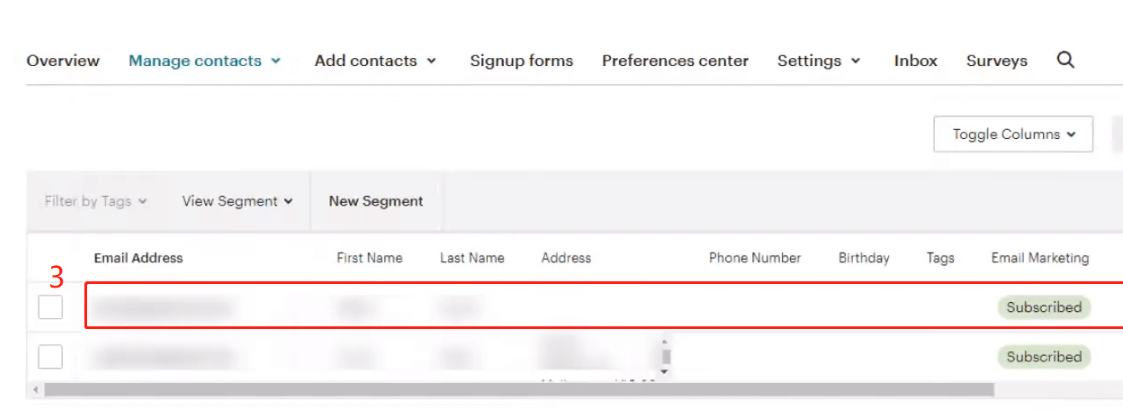Screen dimensions: 1123x412
Task: Open the Settings menu
Action: 818,61
